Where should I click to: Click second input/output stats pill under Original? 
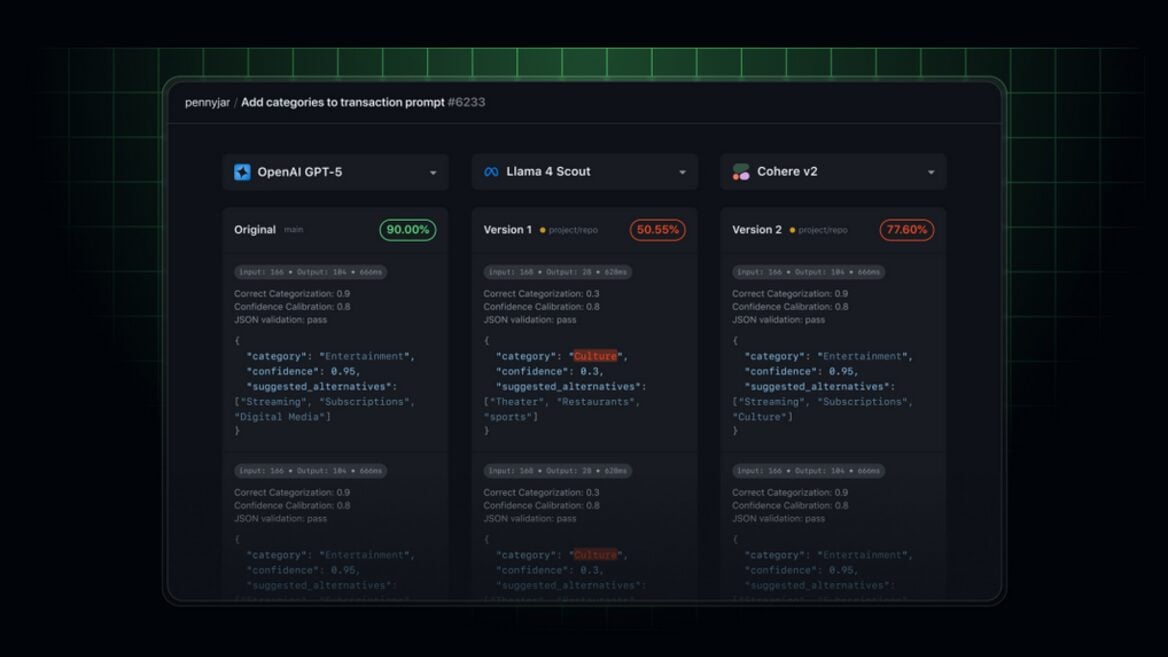pos(310,471)
